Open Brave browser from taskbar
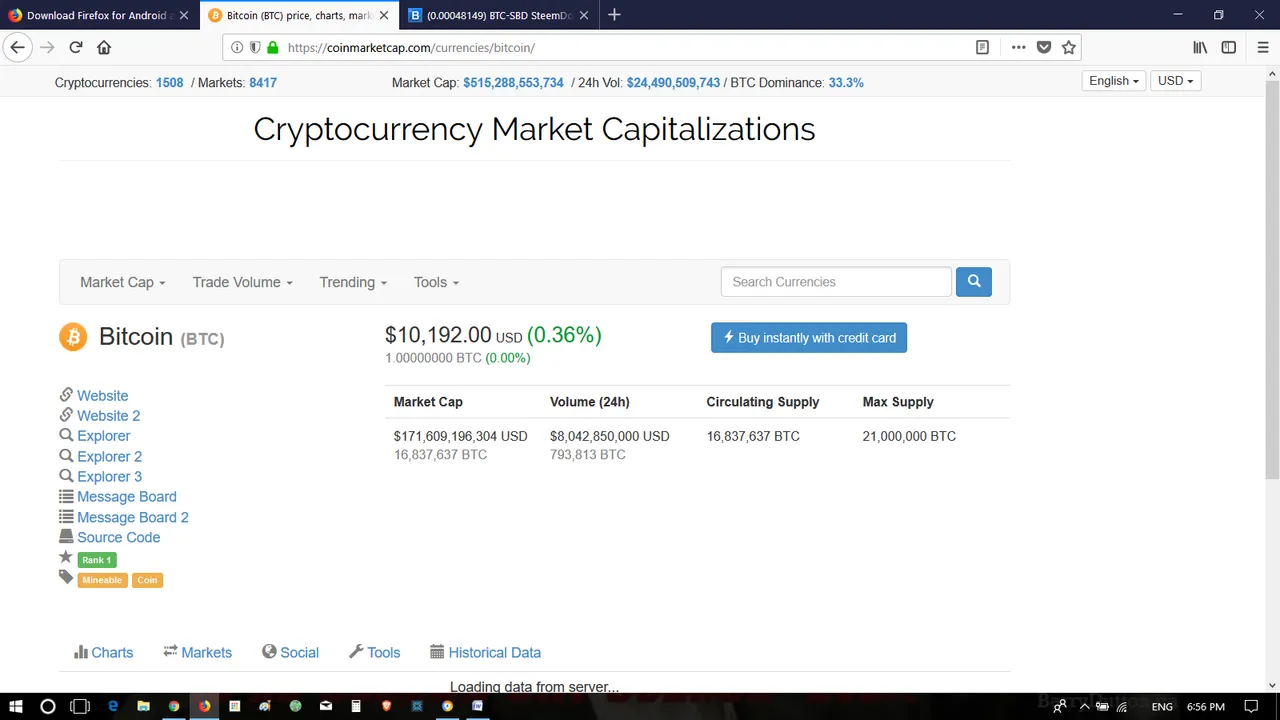 pos(386,706)
